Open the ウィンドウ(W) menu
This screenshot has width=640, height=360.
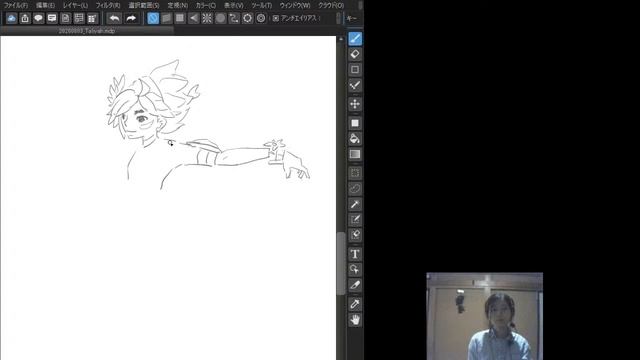[x=295, y=5]
